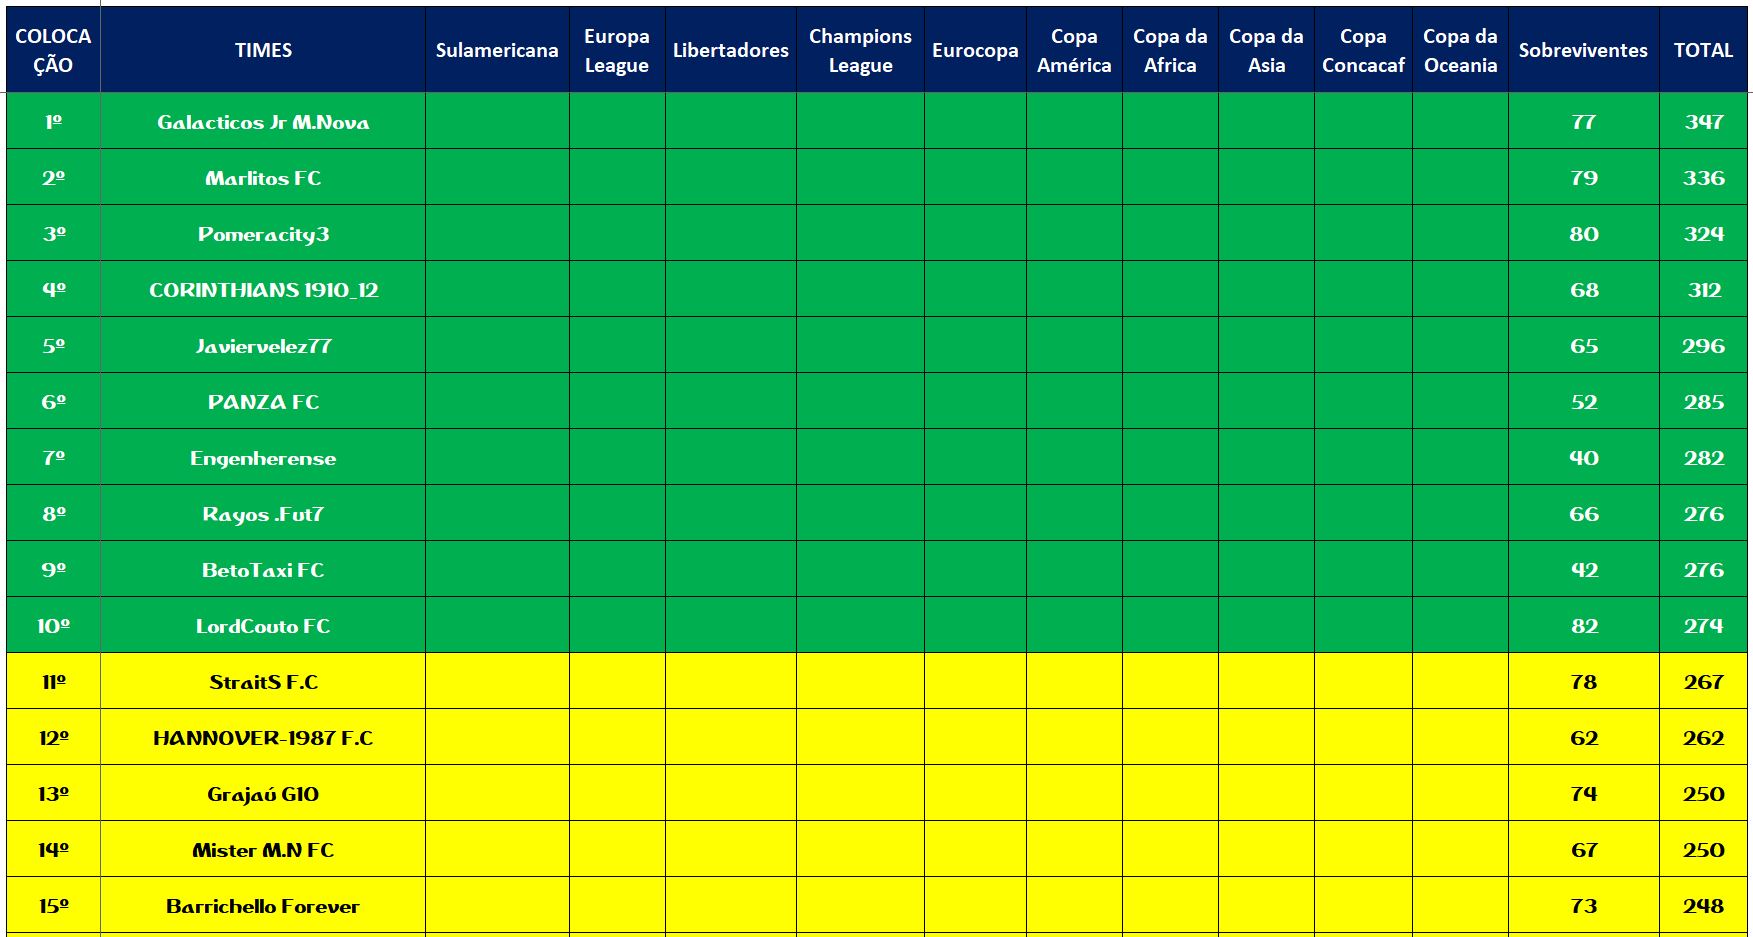Select the 1º ranking position cell

54,122
